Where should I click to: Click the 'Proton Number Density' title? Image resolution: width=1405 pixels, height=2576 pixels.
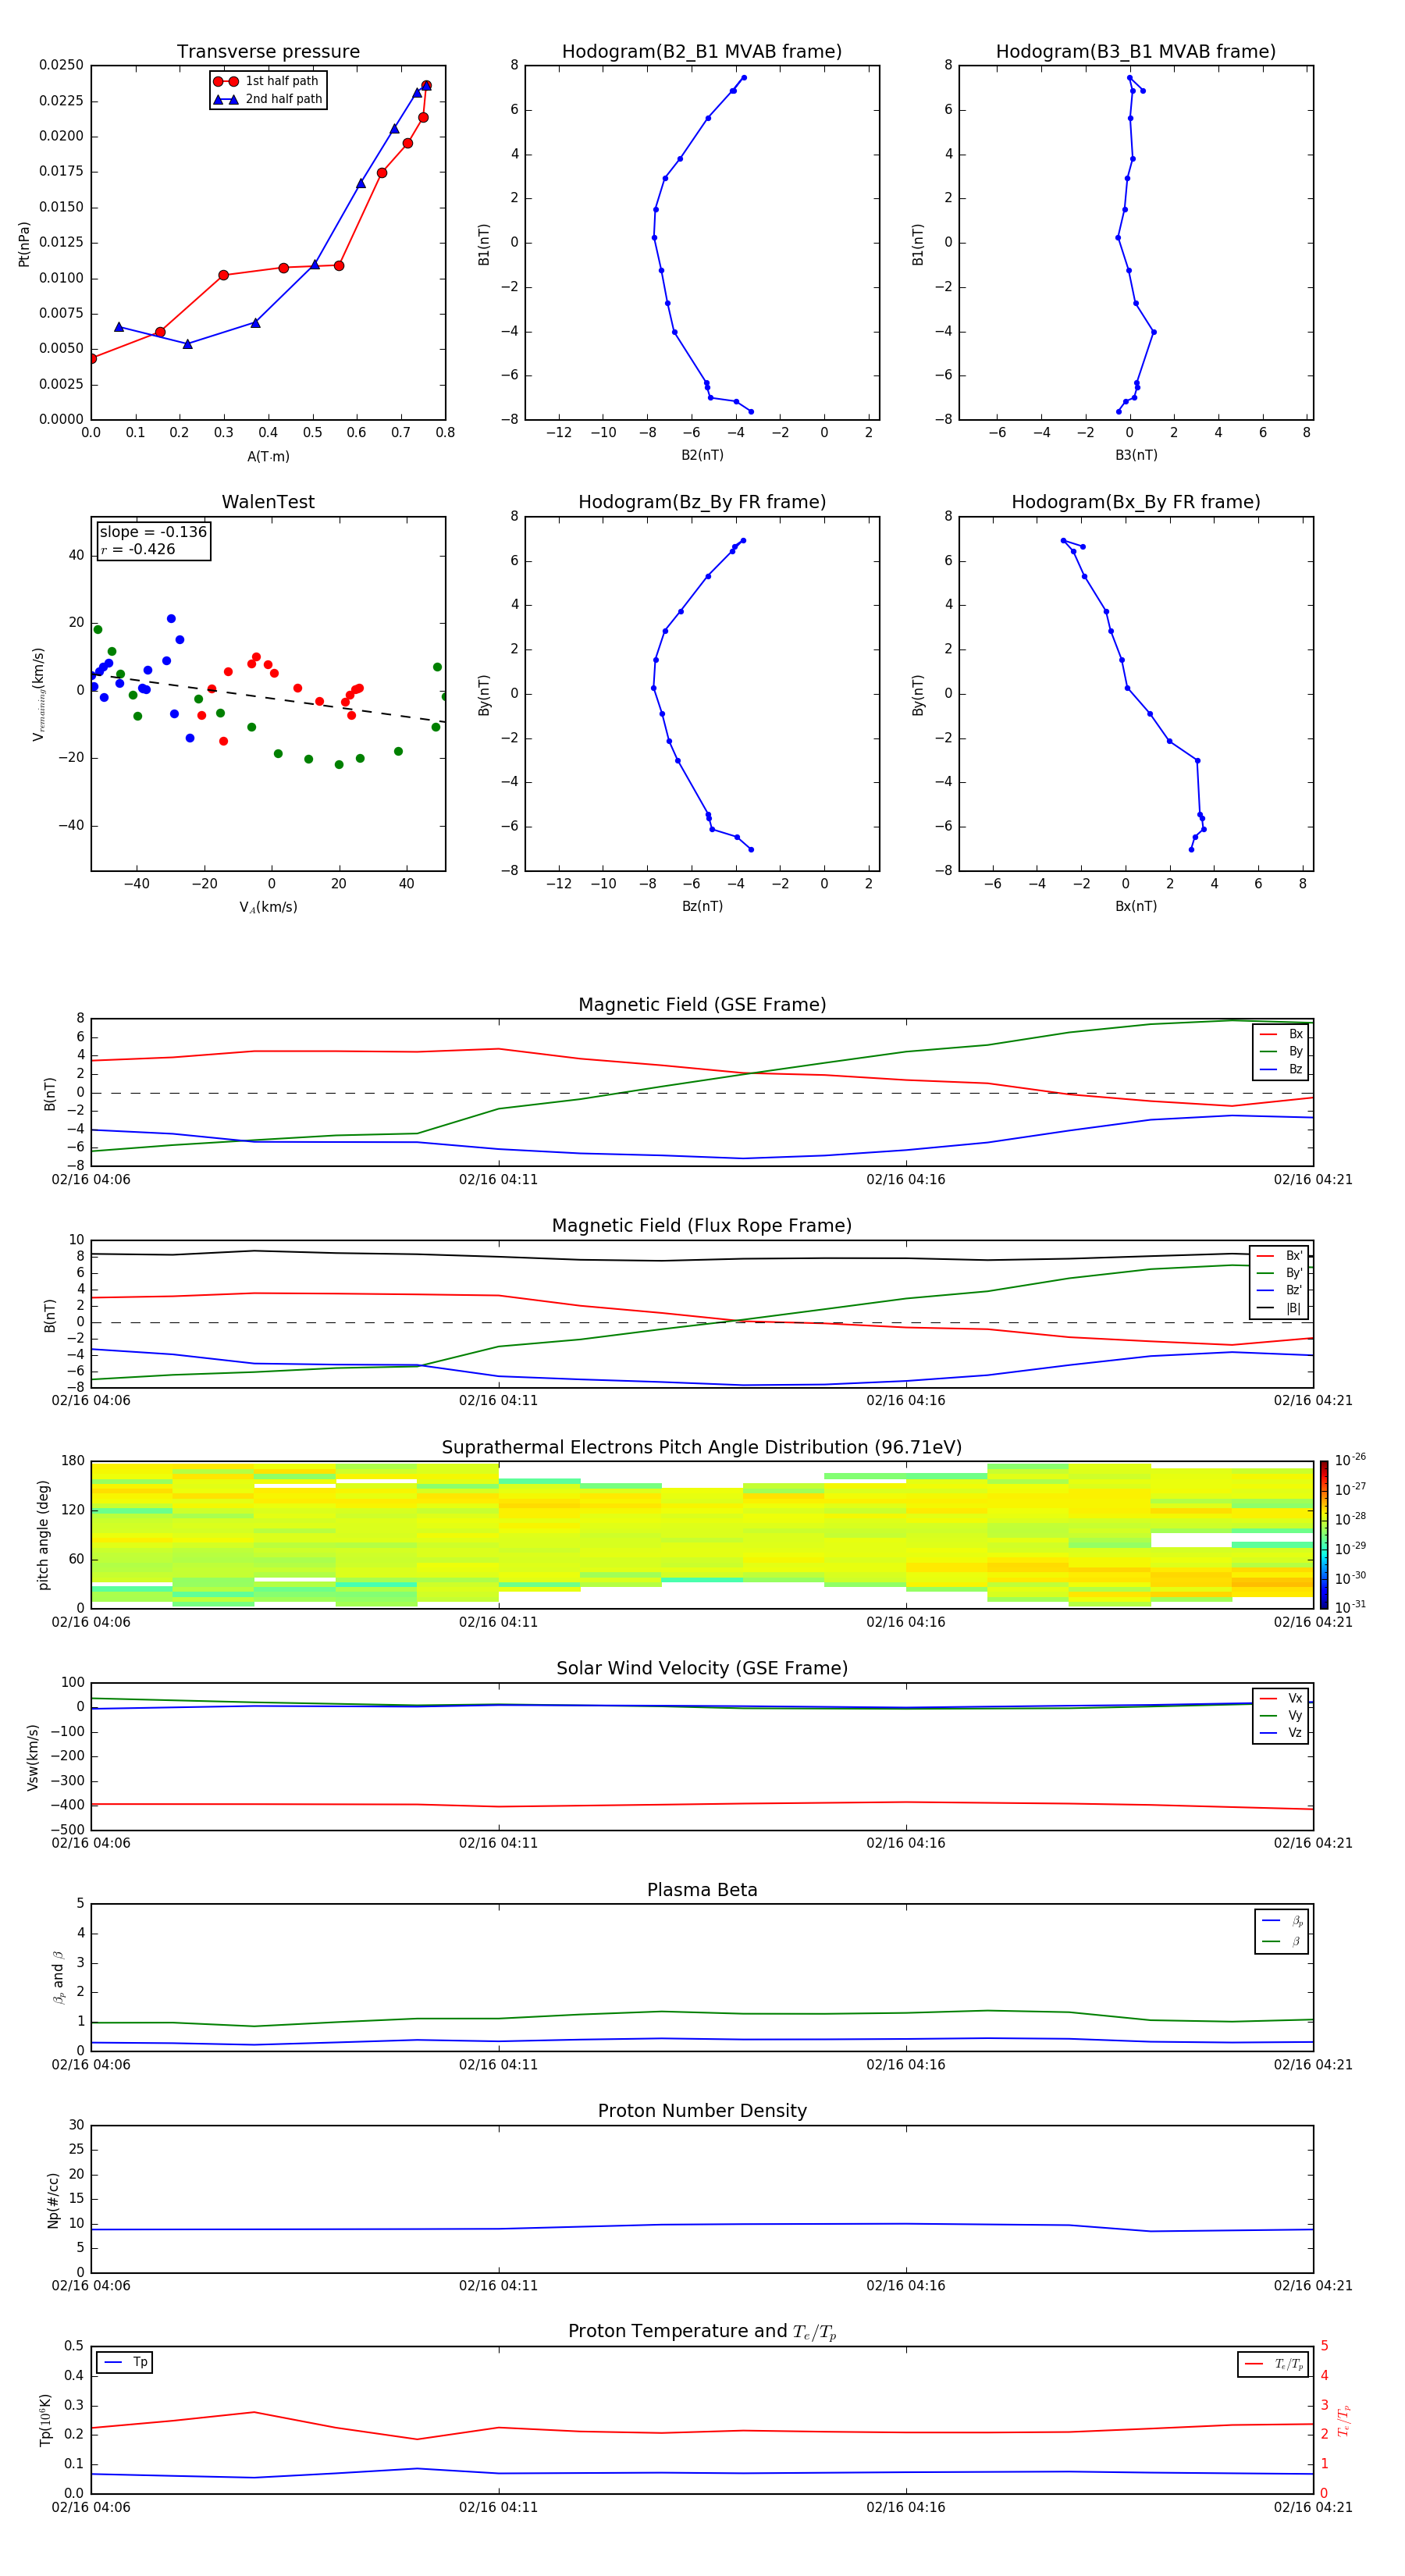702,2111
